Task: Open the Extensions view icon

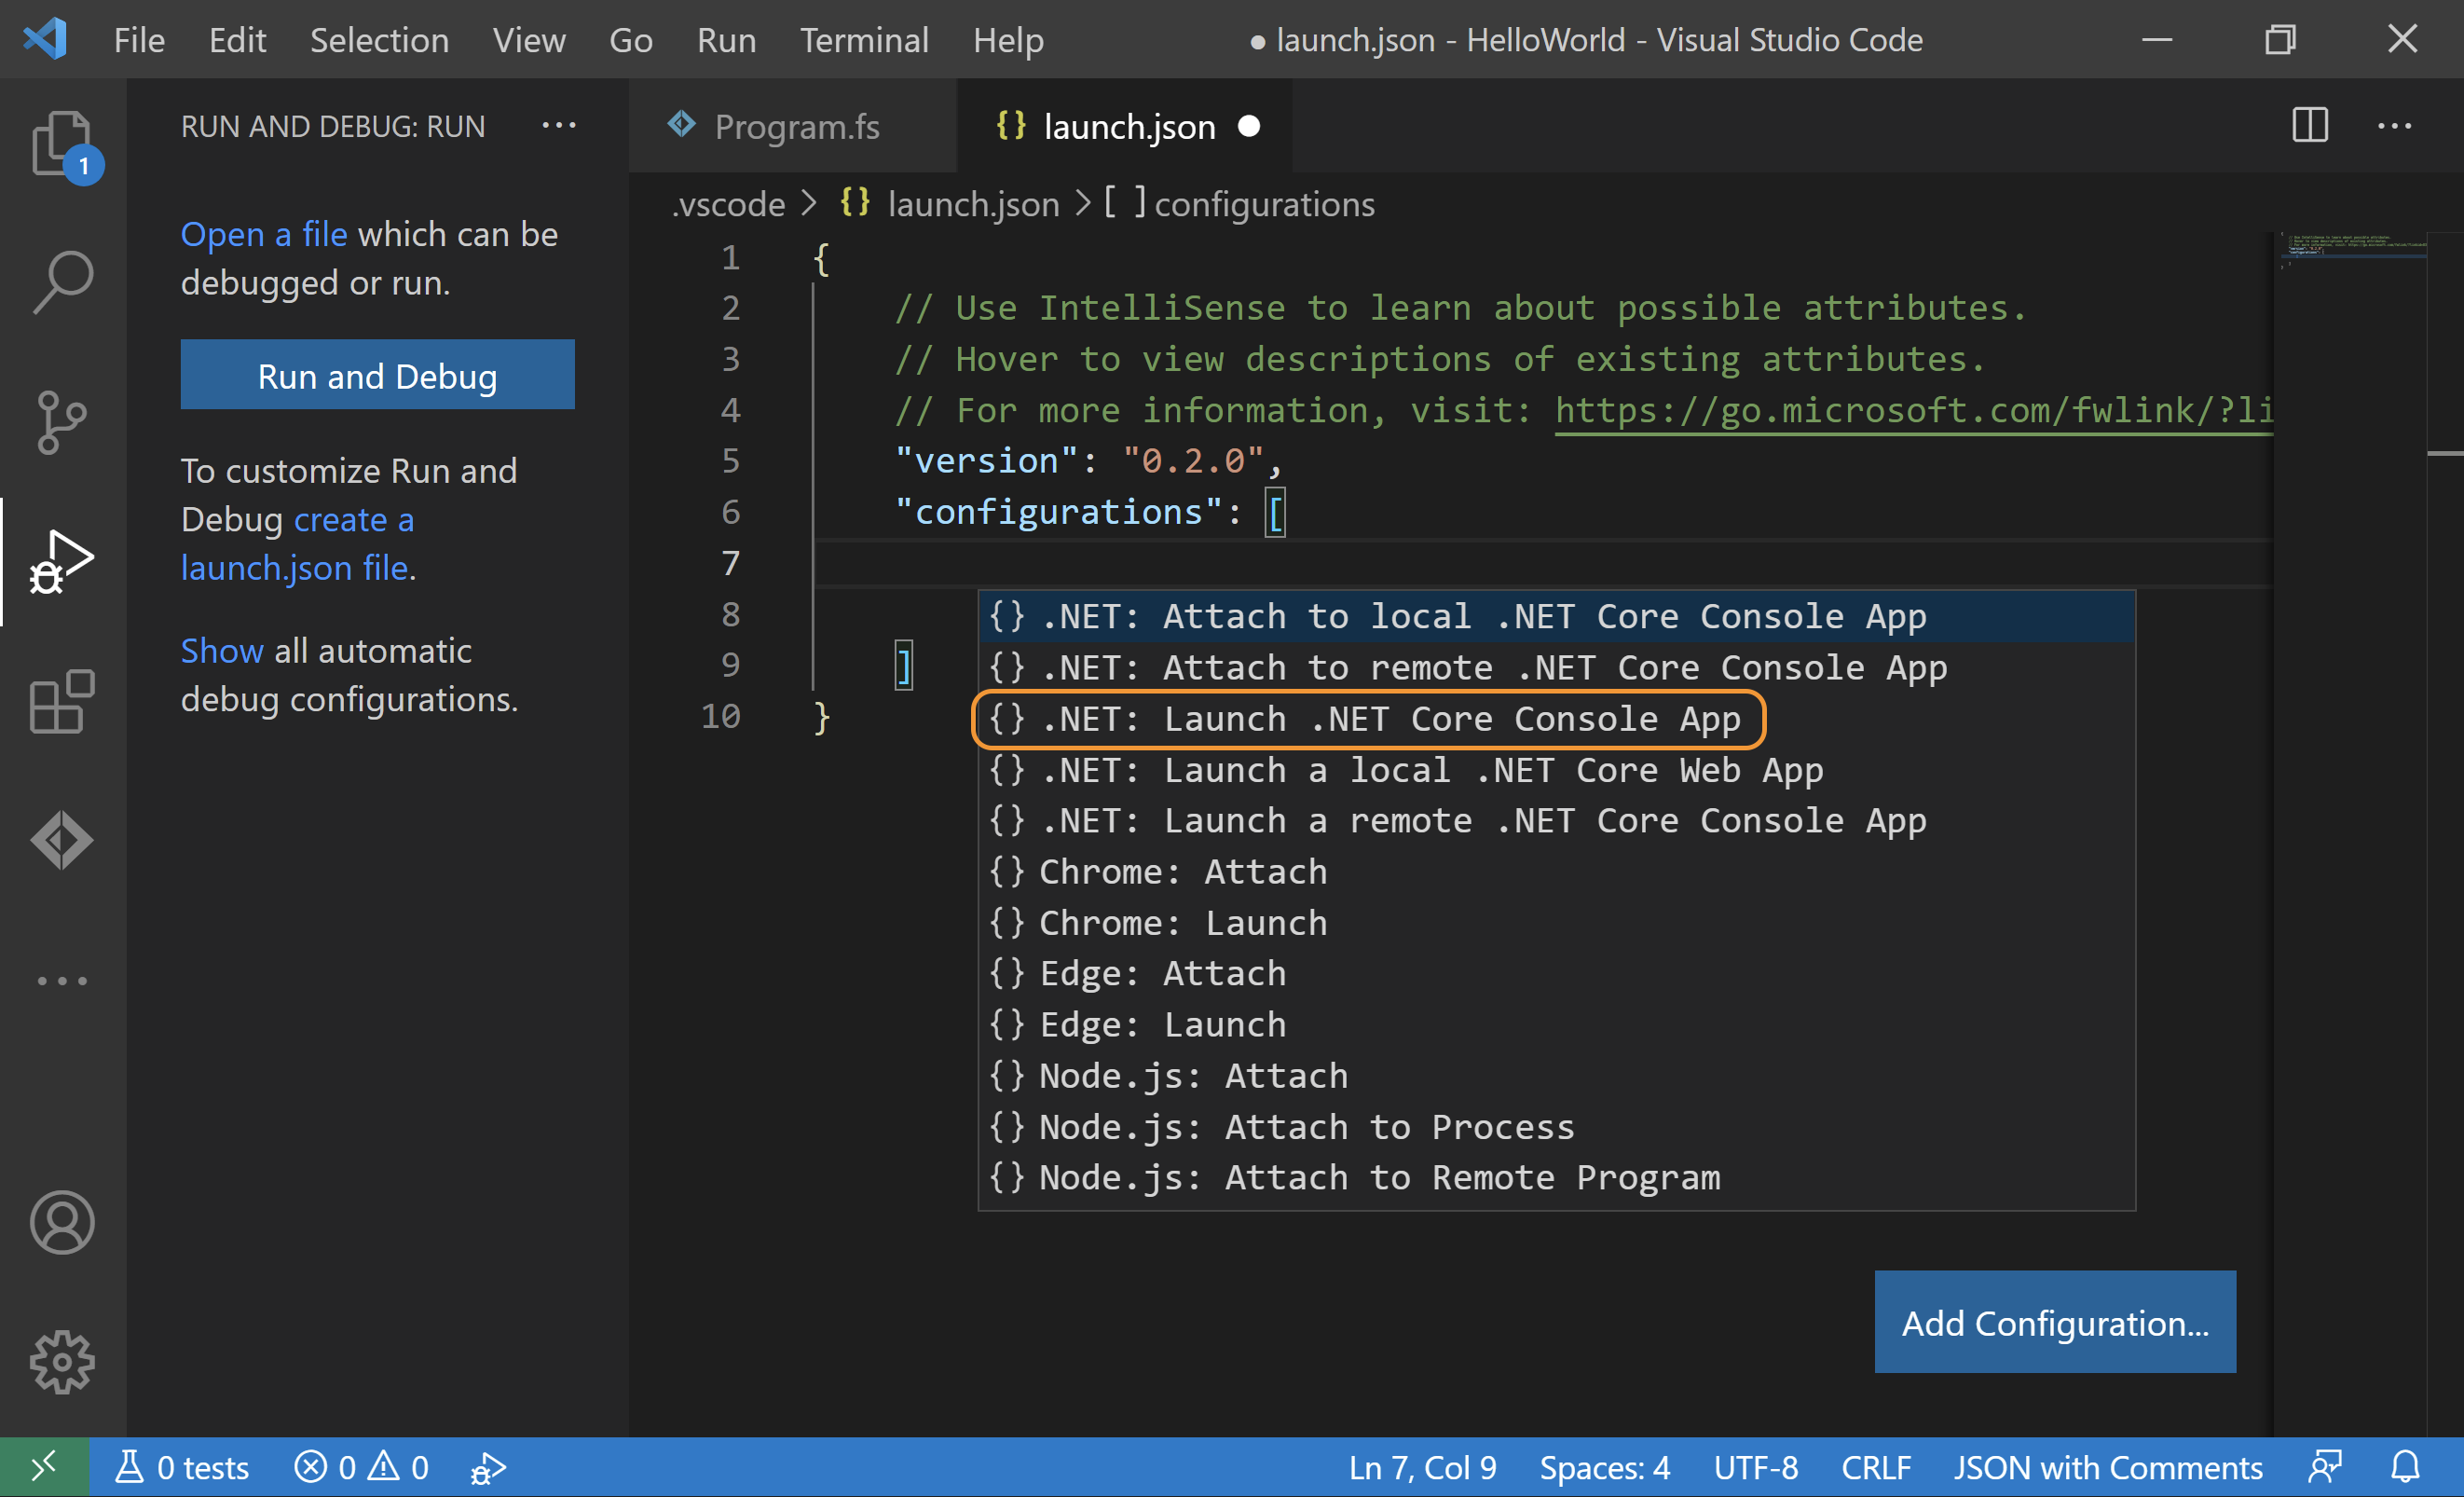Action: point(62,701)
